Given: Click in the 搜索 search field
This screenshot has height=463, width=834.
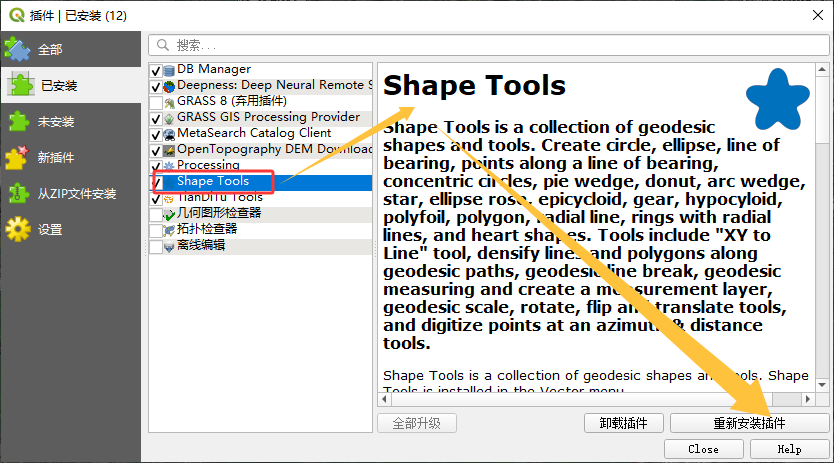Looking at the screenshot, I should coord(488,45).
